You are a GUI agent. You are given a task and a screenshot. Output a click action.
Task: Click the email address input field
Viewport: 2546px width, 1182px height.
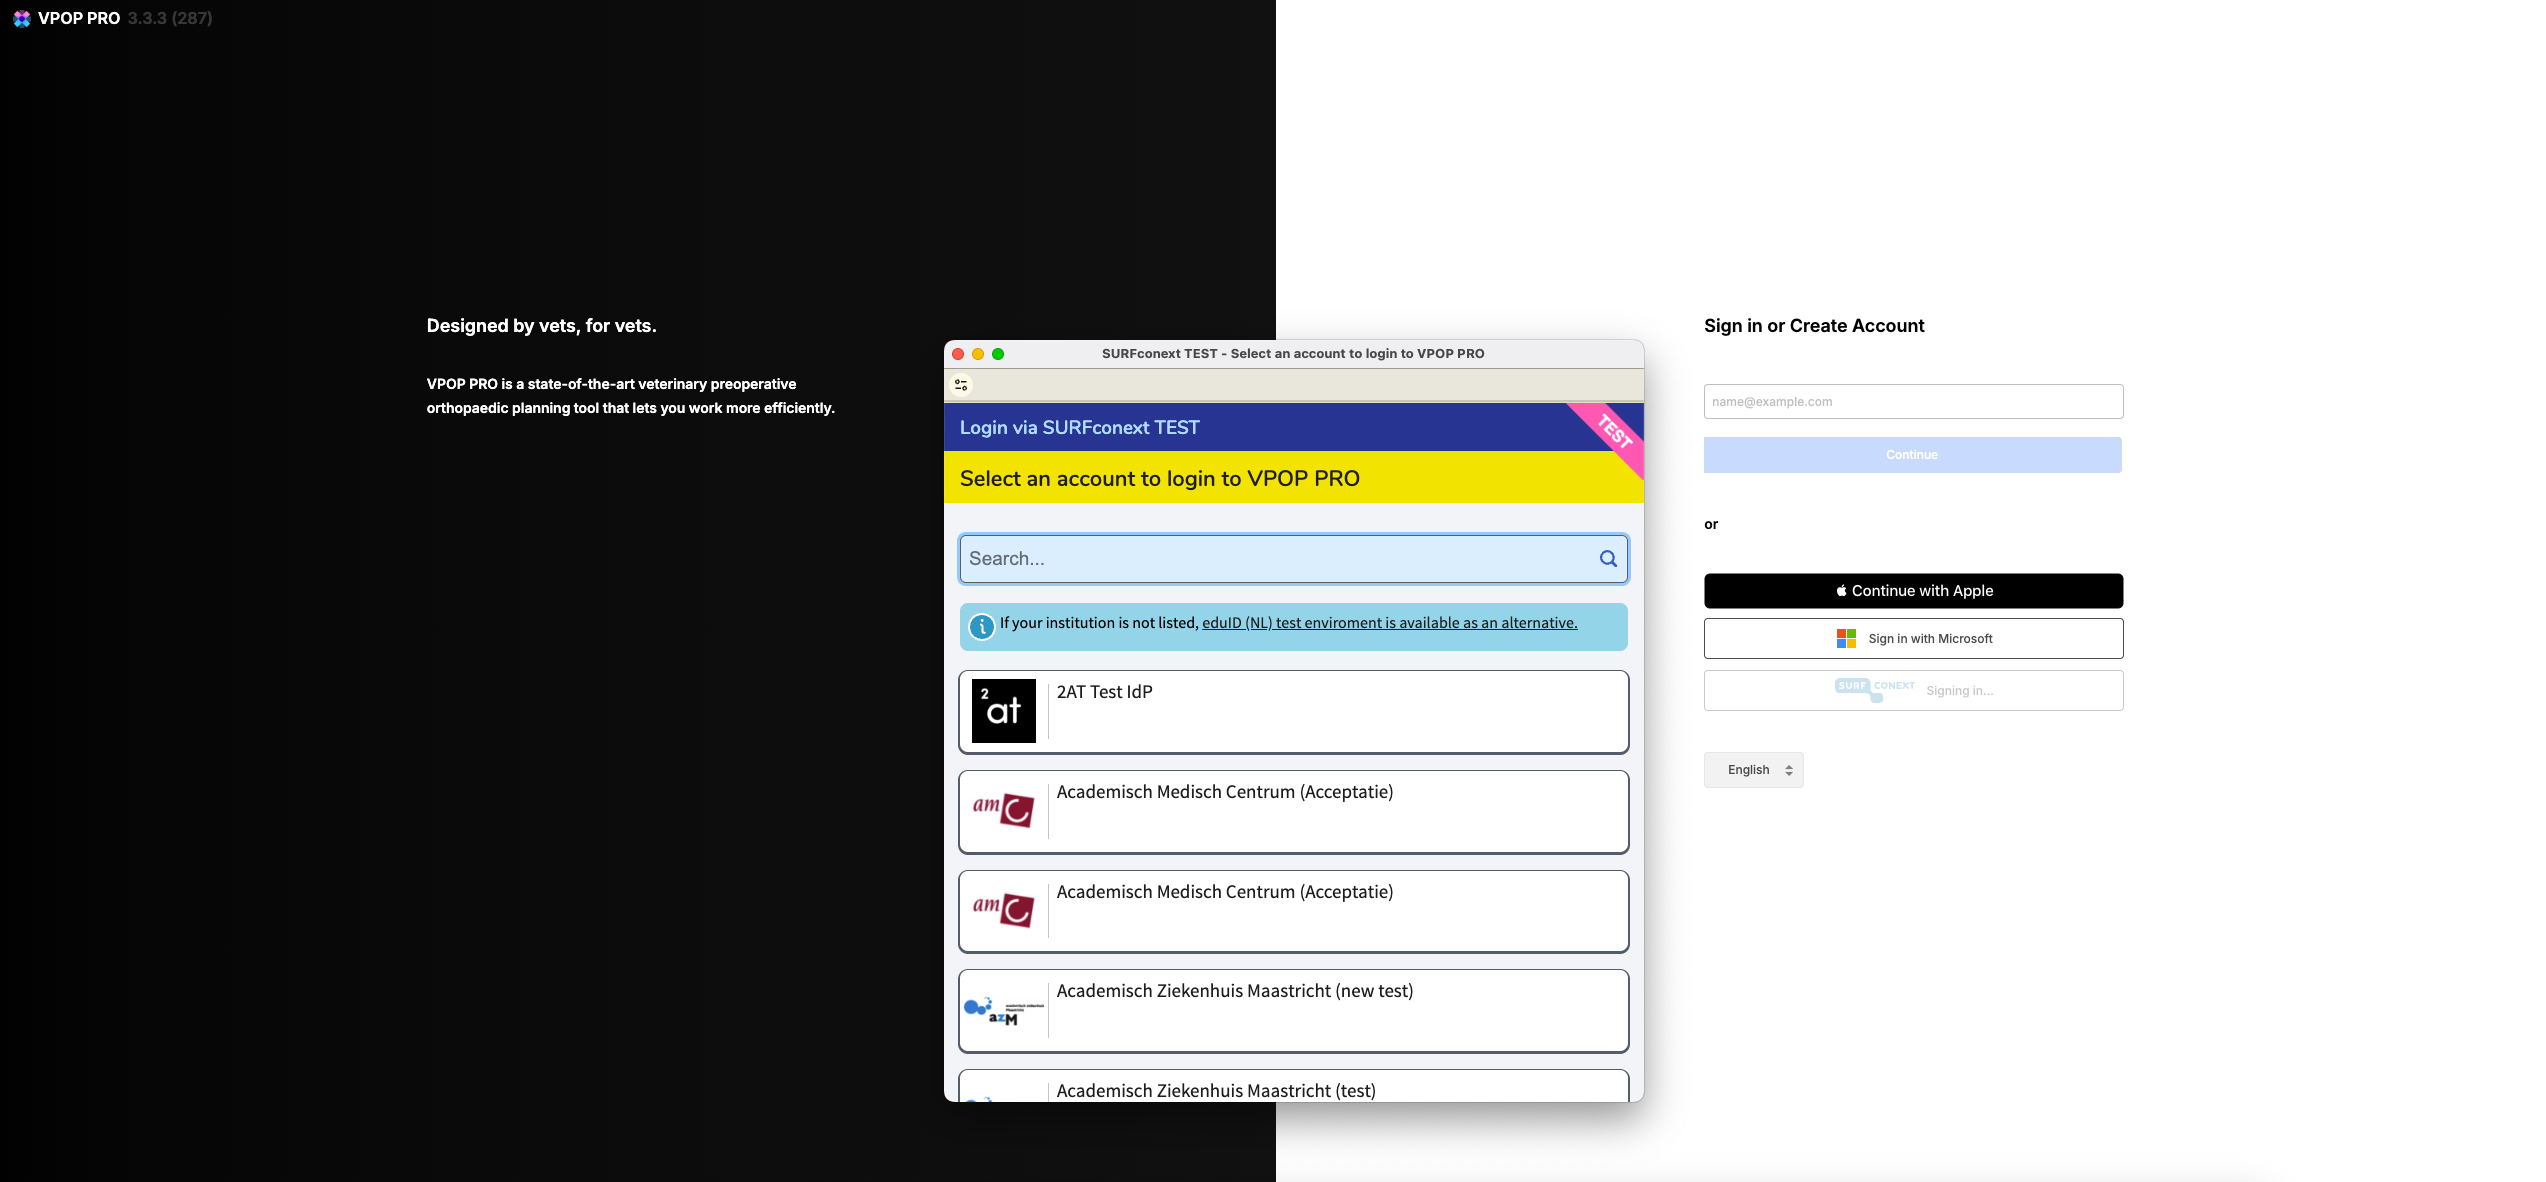(x=1913, y=402)
